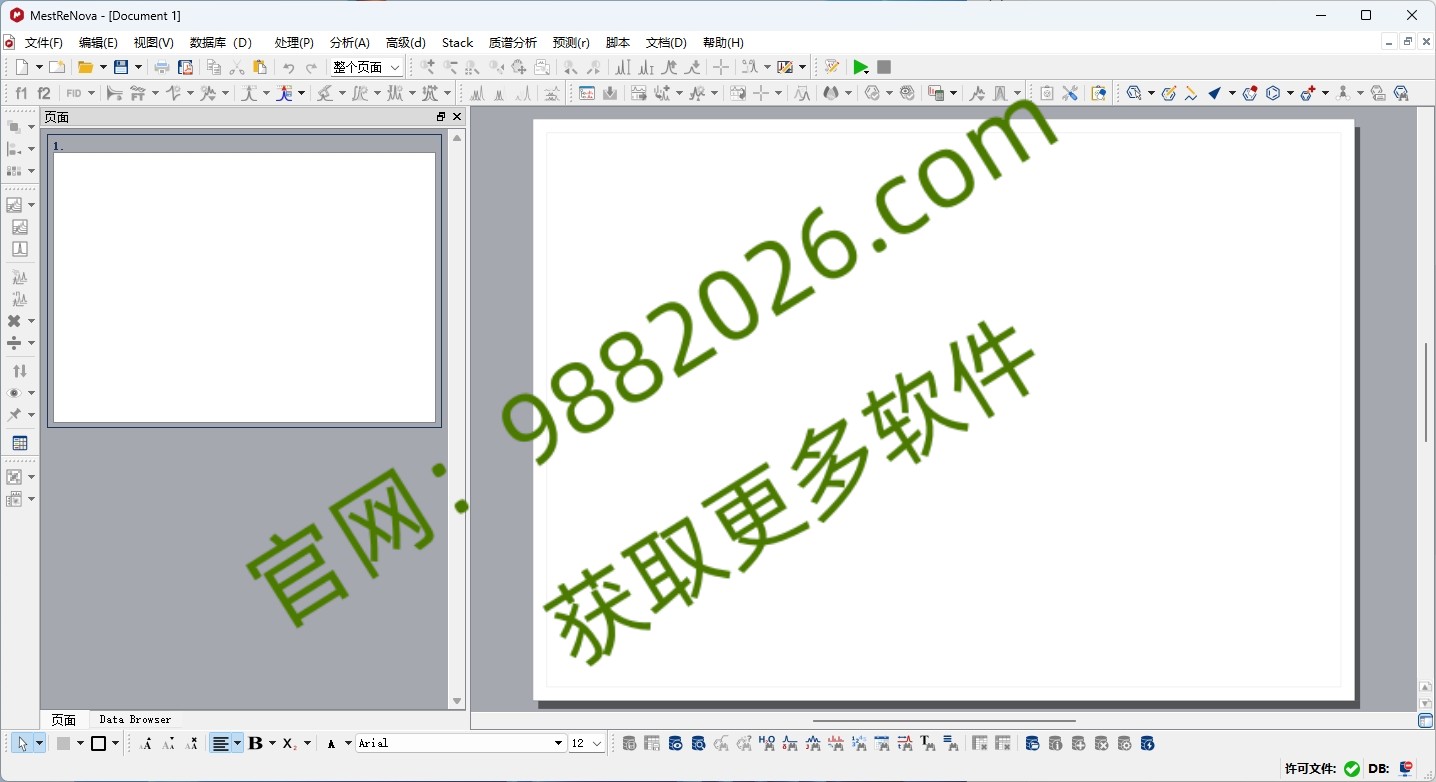The height and width of the screenshot is (782, 1436).
Task: Open the 视图(V) menu
Action: click(x=153, y=42)
